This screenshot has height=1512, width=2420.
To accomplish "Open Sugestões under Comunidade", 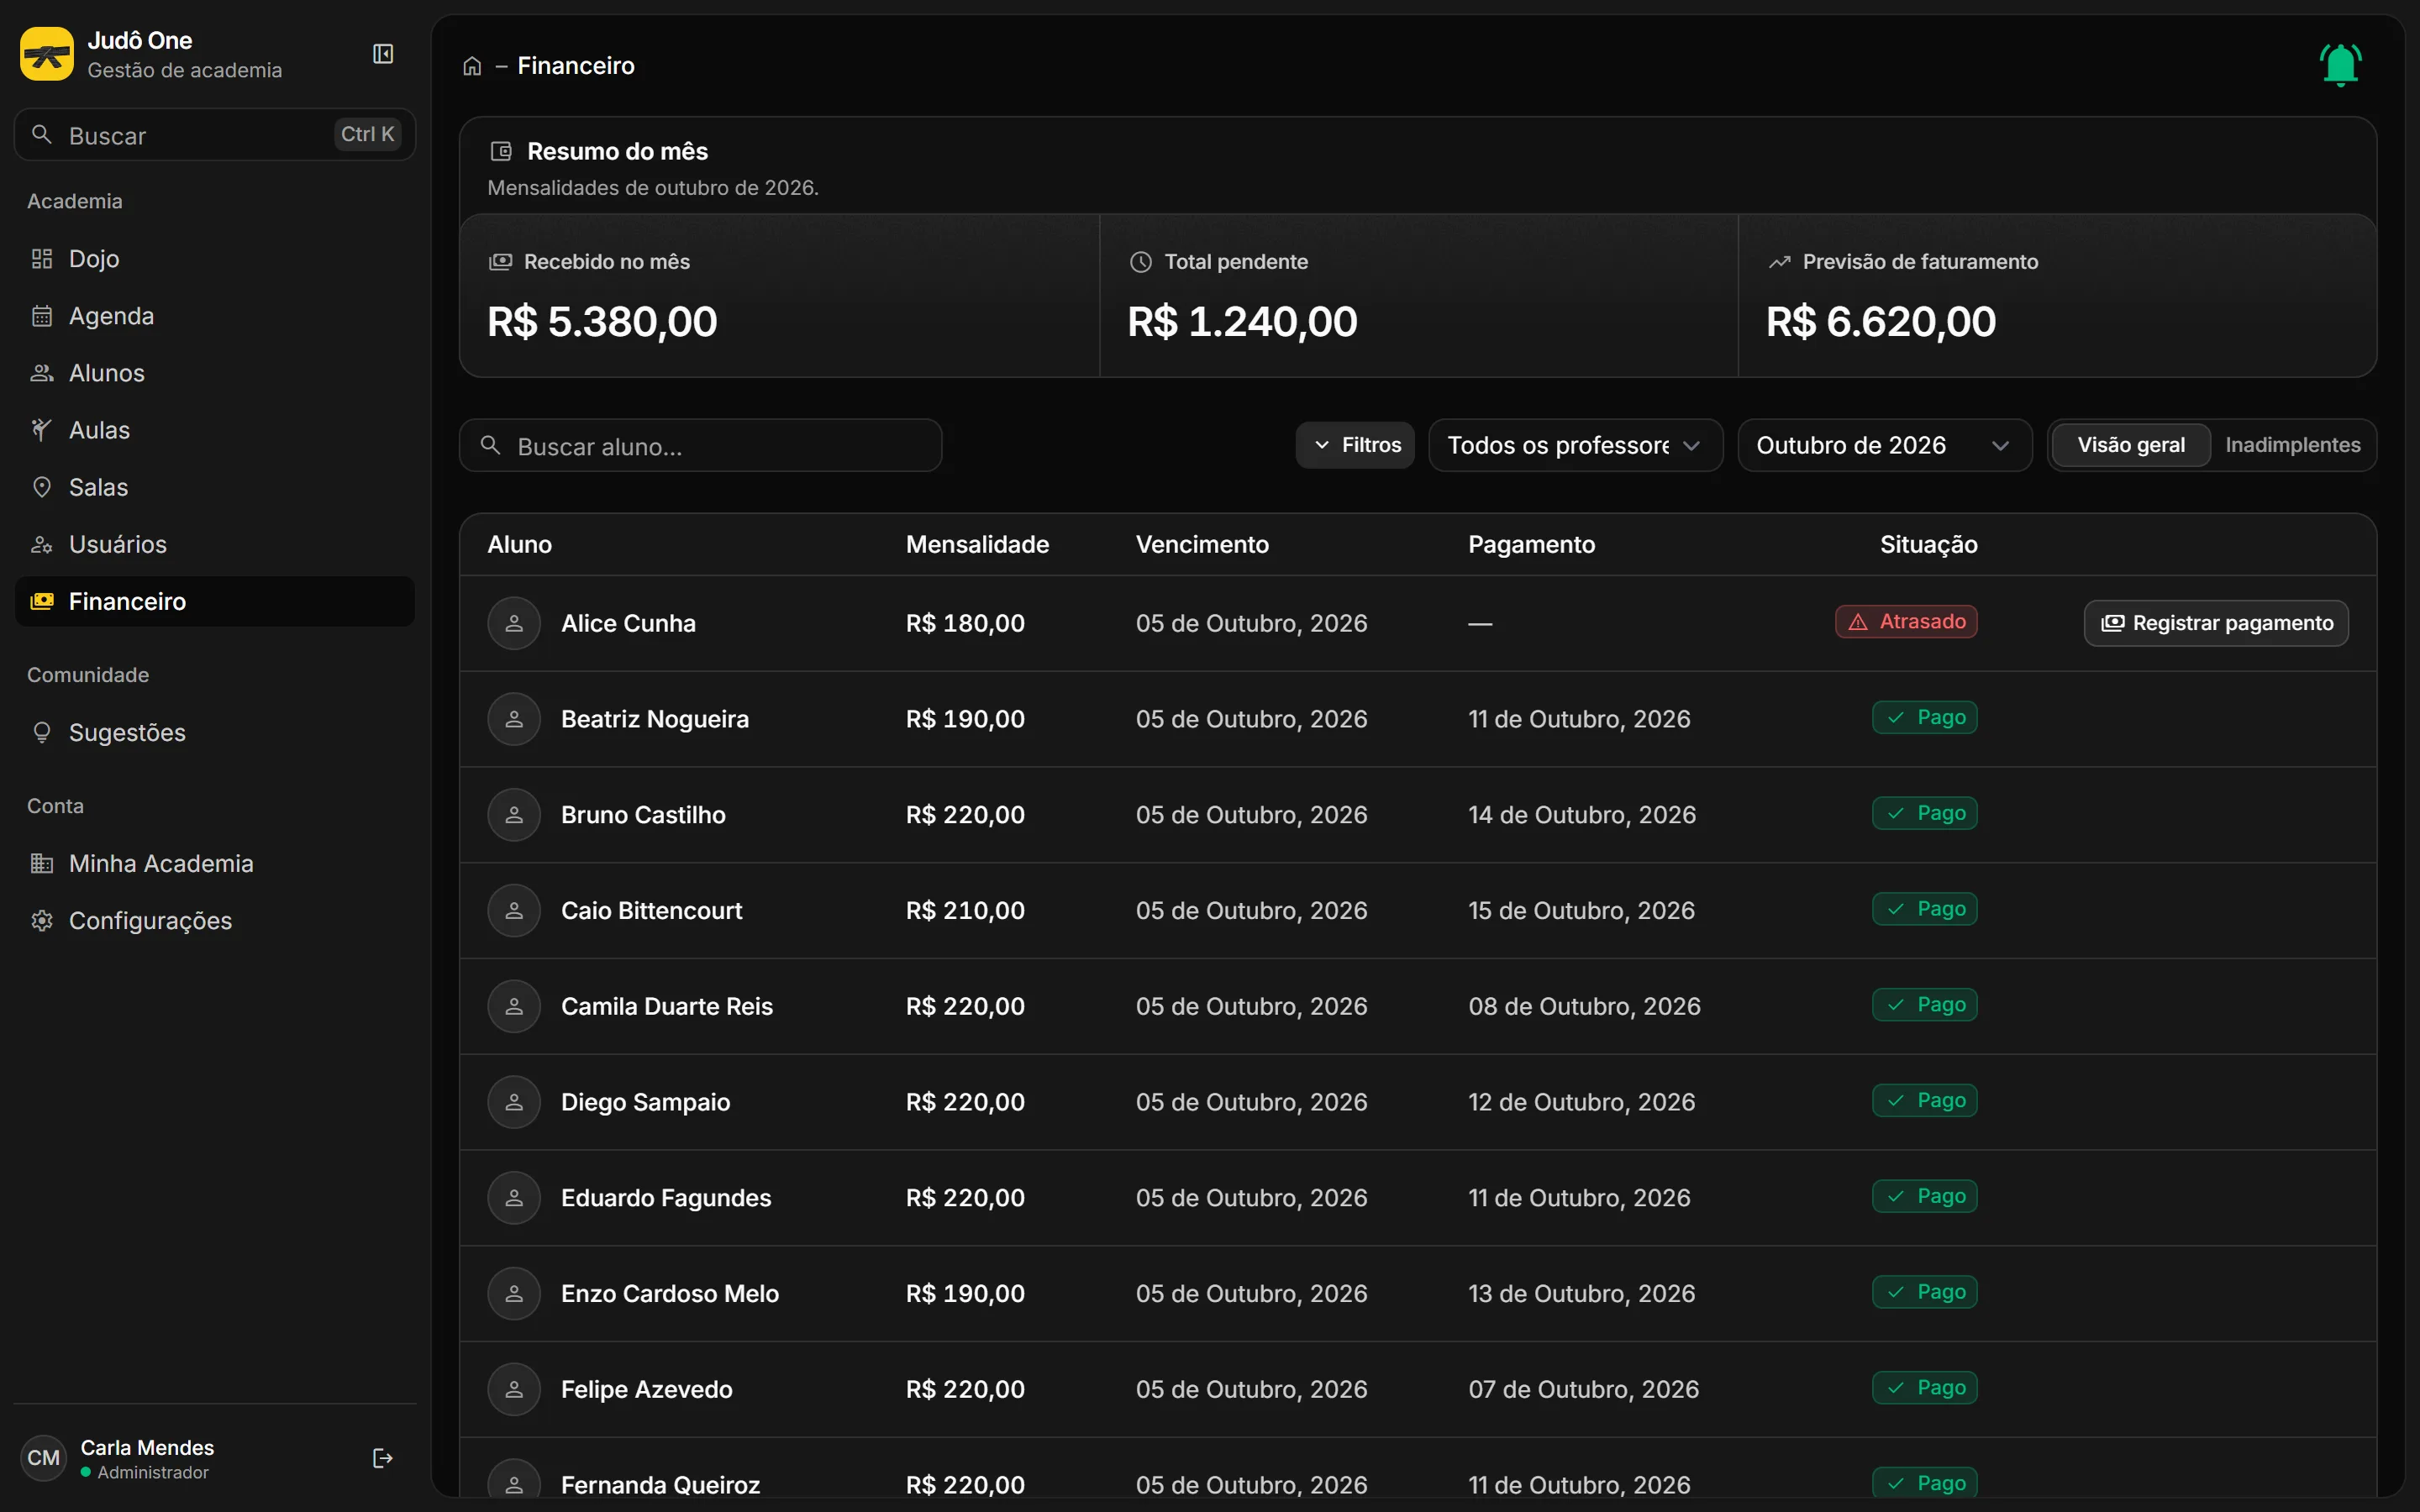I will point(215,733).
